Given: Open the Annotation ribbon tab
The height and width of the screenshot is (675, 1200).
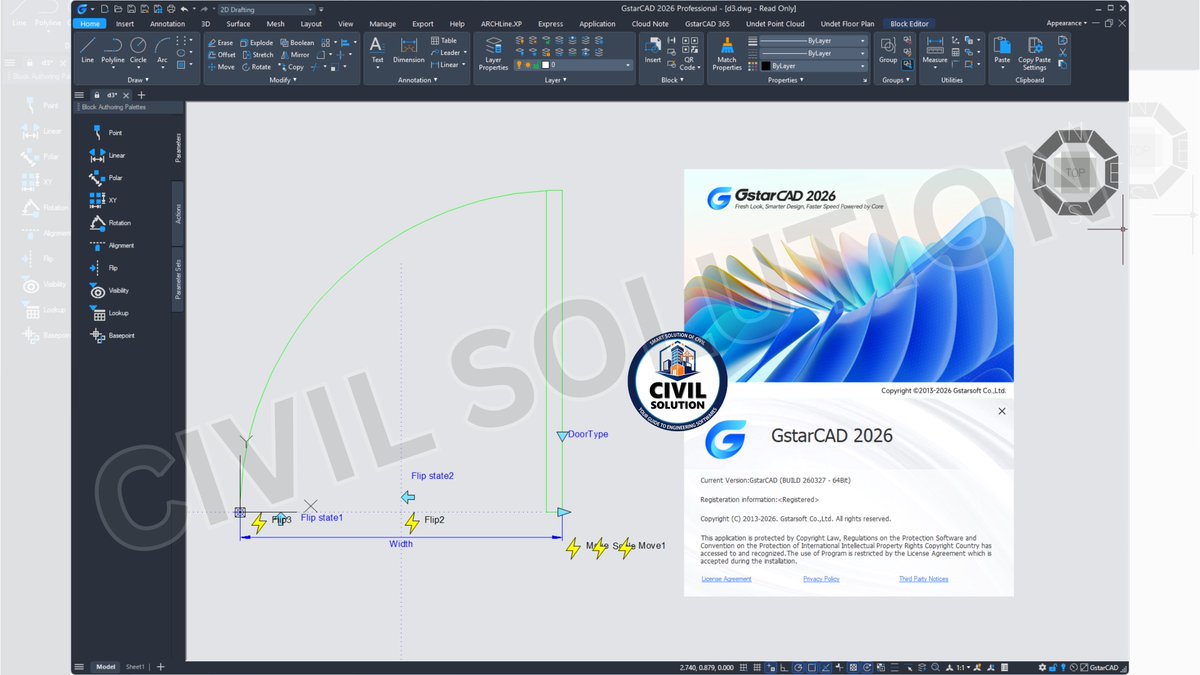Looking at the screenshot, I should pos(167,23).
